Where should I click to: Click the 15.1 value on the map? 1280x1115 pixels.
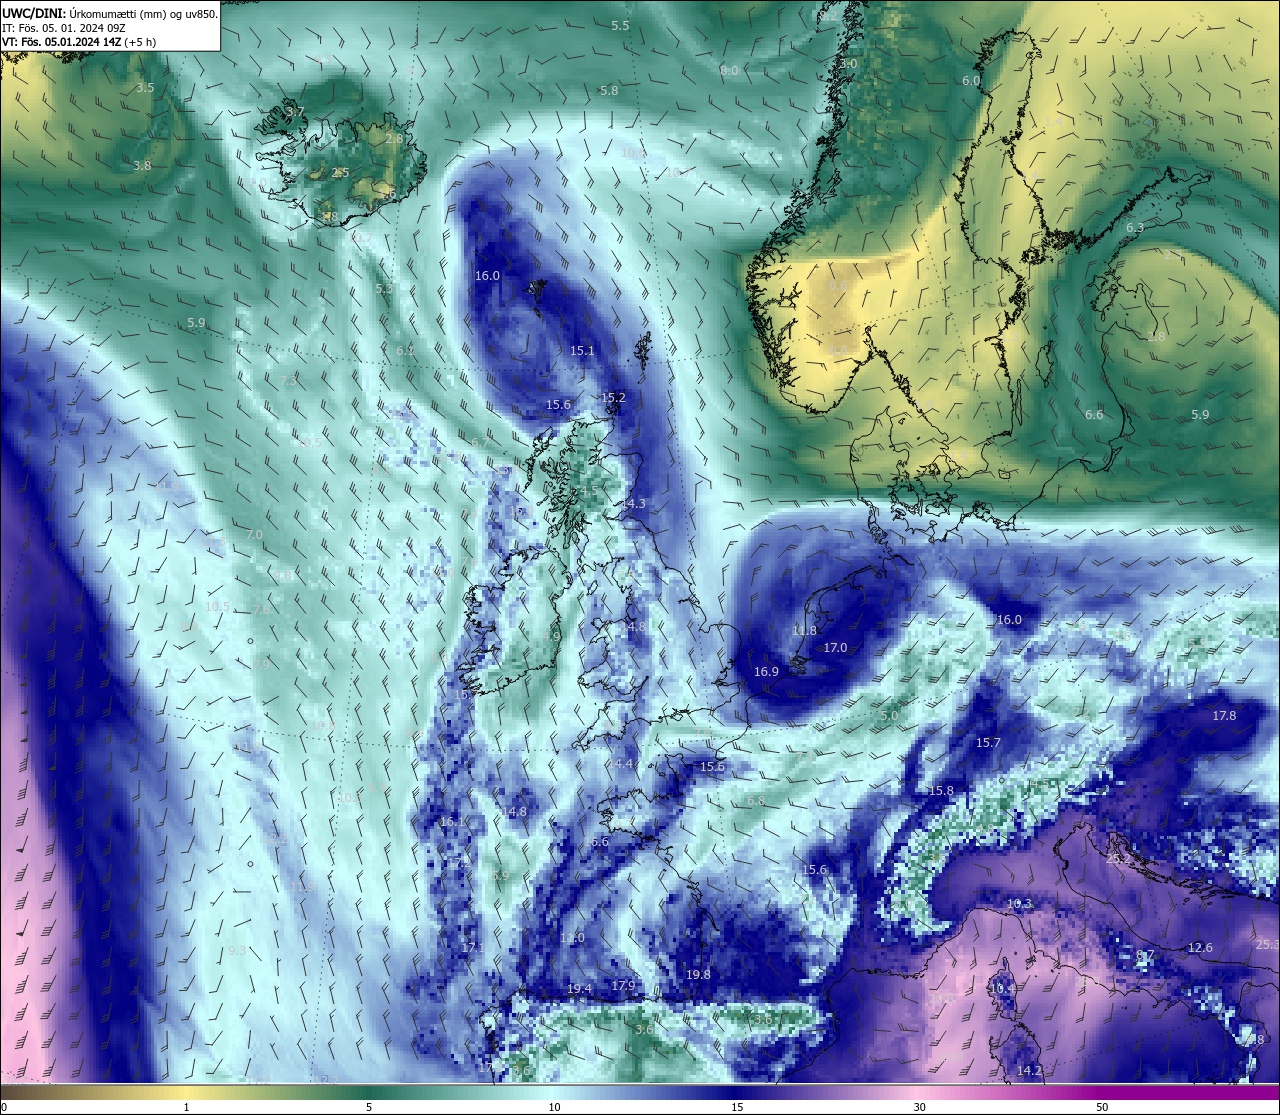click(x=582, y=351)
